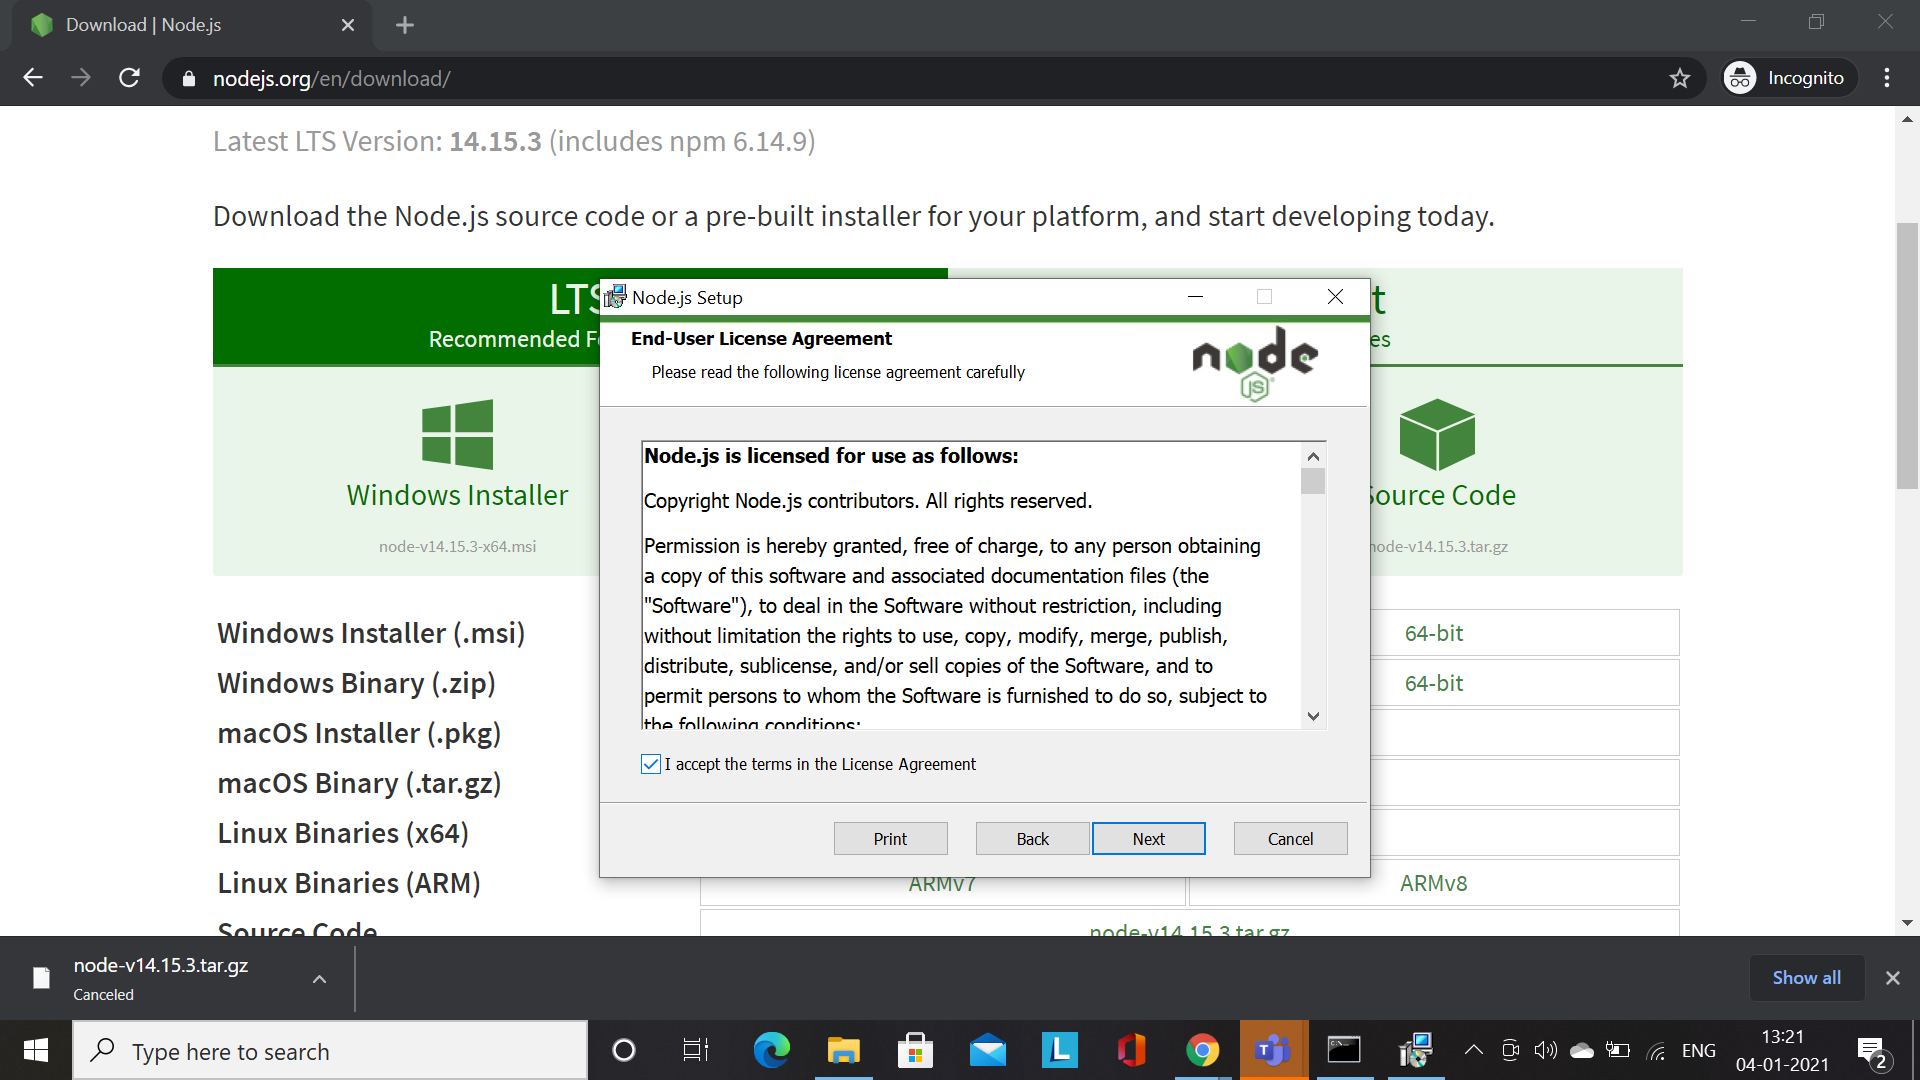The image size is (1920, 1080).
Task: Open Chrome three-dot menu
Action: [x=1887, y=78]
